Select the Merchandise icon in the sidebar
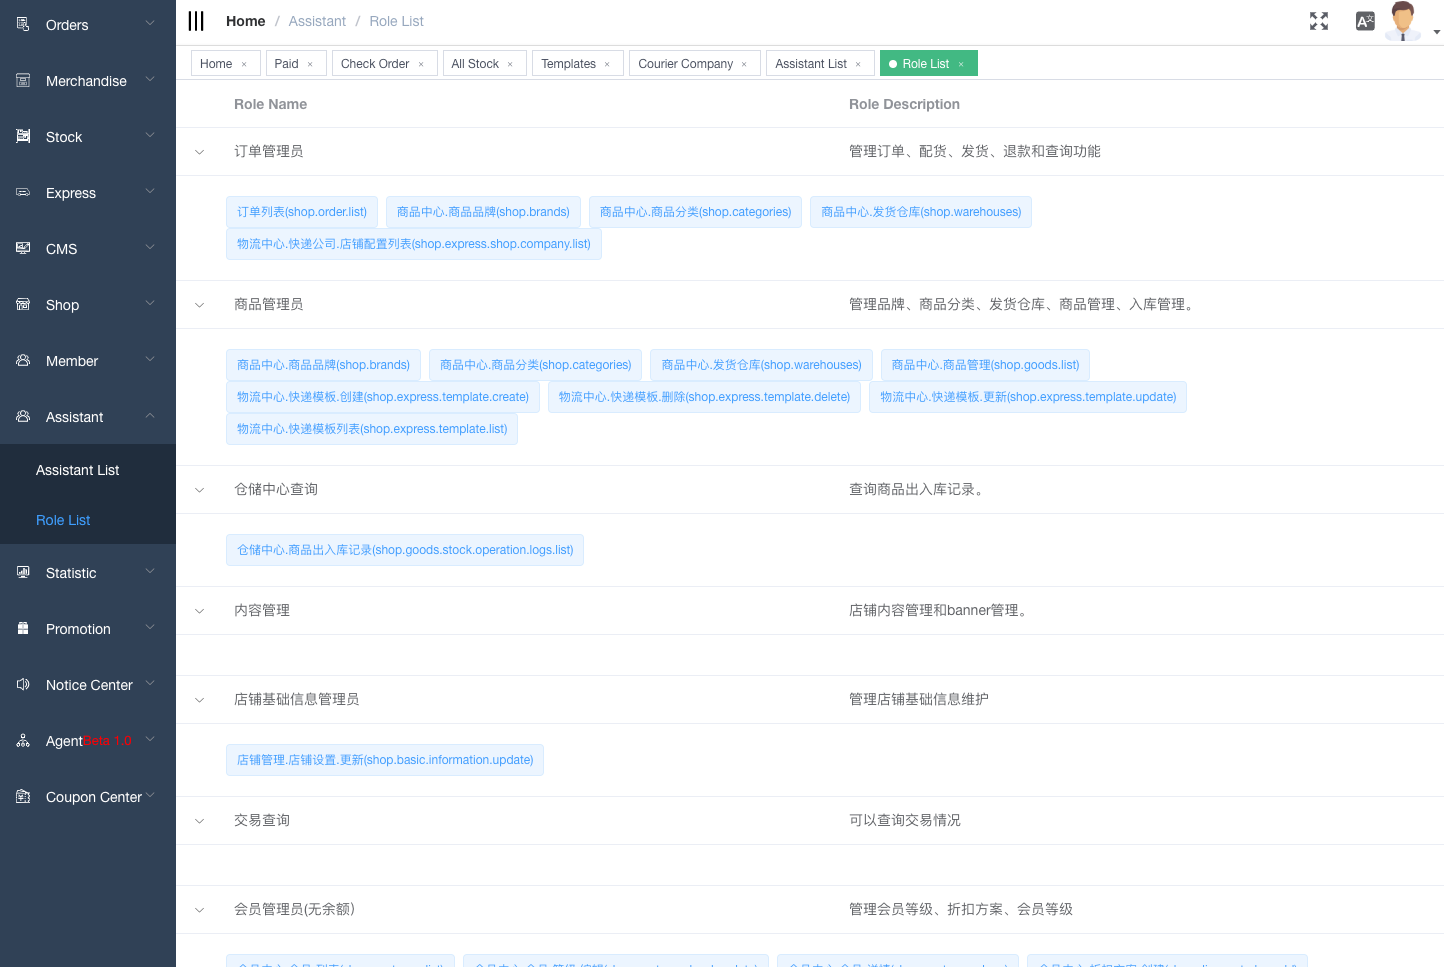 tap(22, 80)
